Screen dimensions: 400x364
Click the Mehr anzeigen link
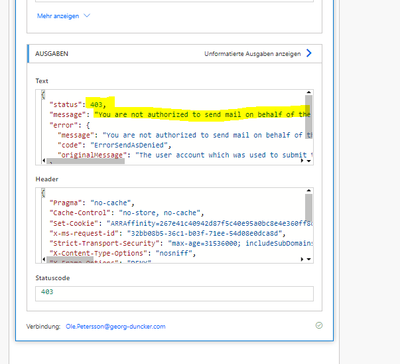pyautogui.click(x=58, y=16)
